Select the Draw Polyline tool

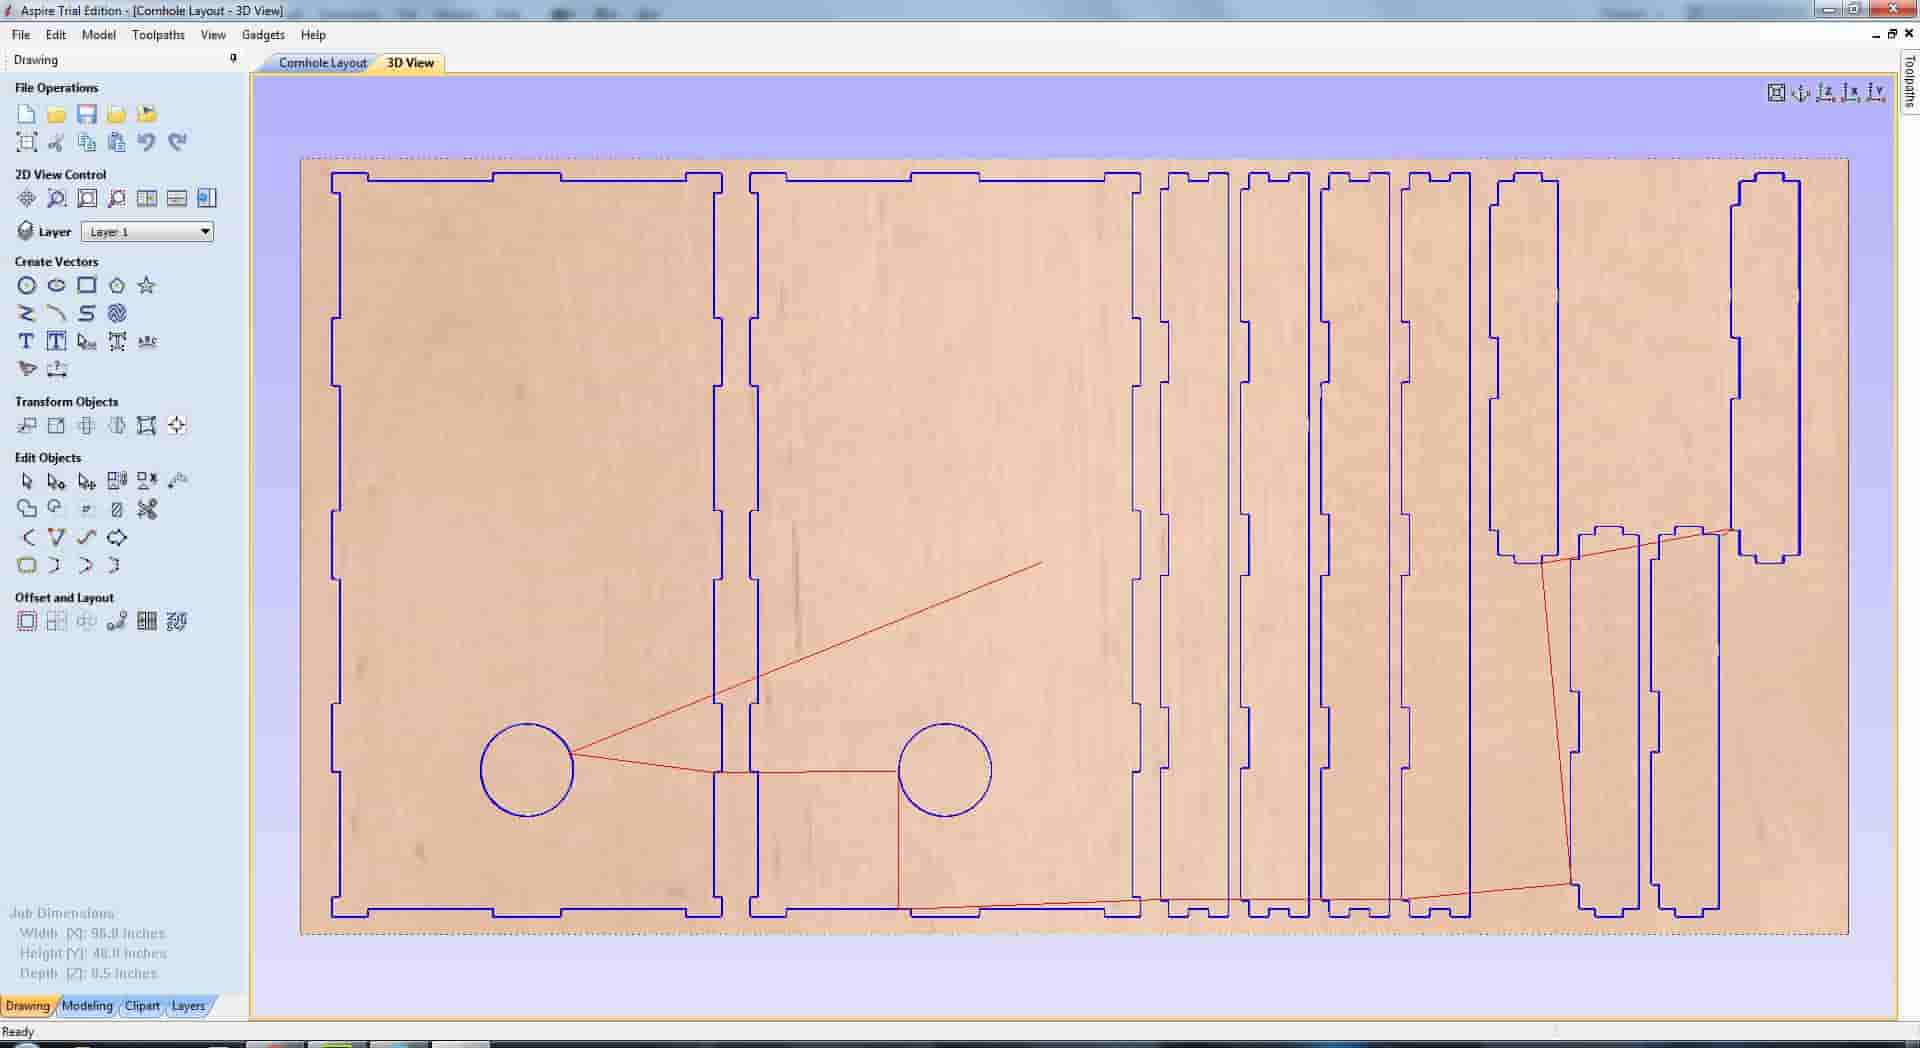coord(27,313)
